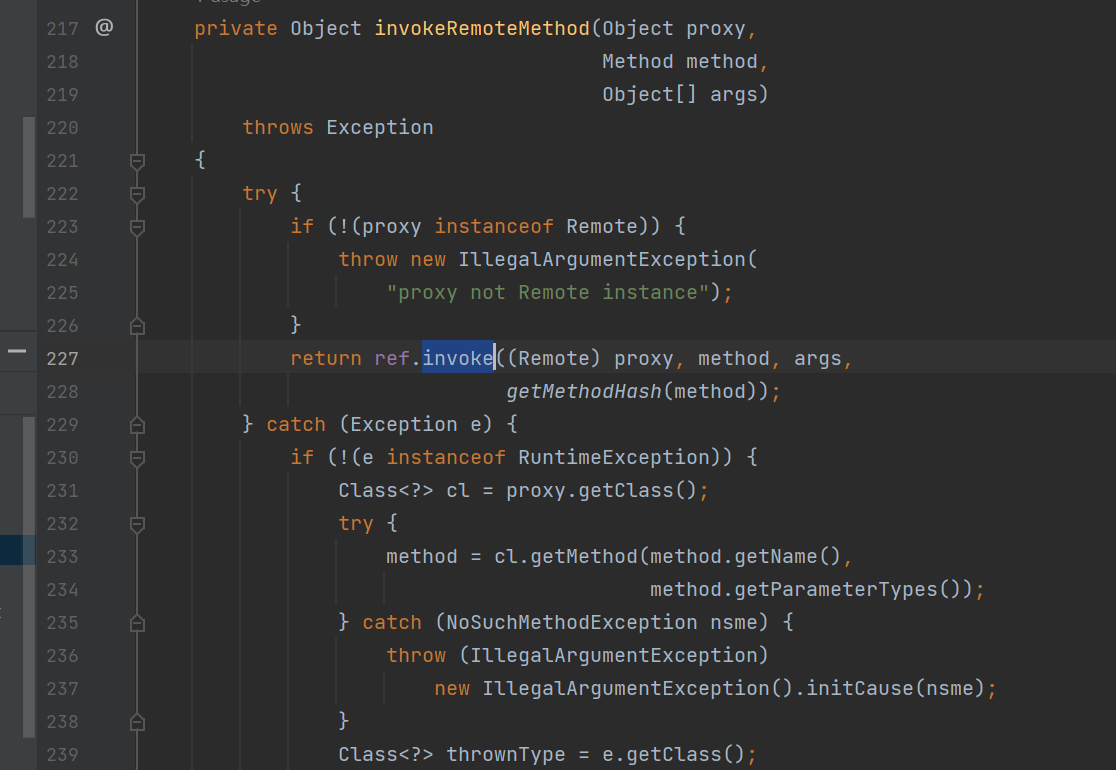Click fold end marker at line 226

coord(137,326)
